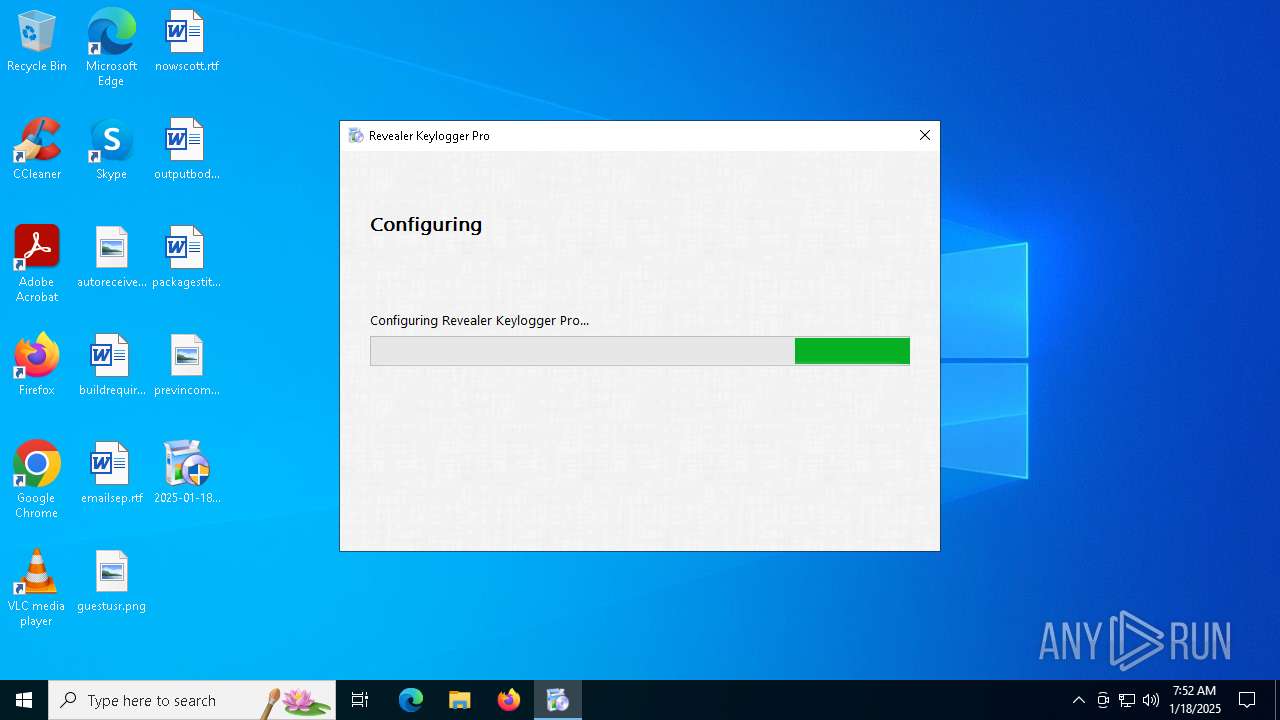Image resolution: width=1280 pixels, height=720 pixels.
Task: Click the 'Configuring' heading text
Action: click(426, 224)
